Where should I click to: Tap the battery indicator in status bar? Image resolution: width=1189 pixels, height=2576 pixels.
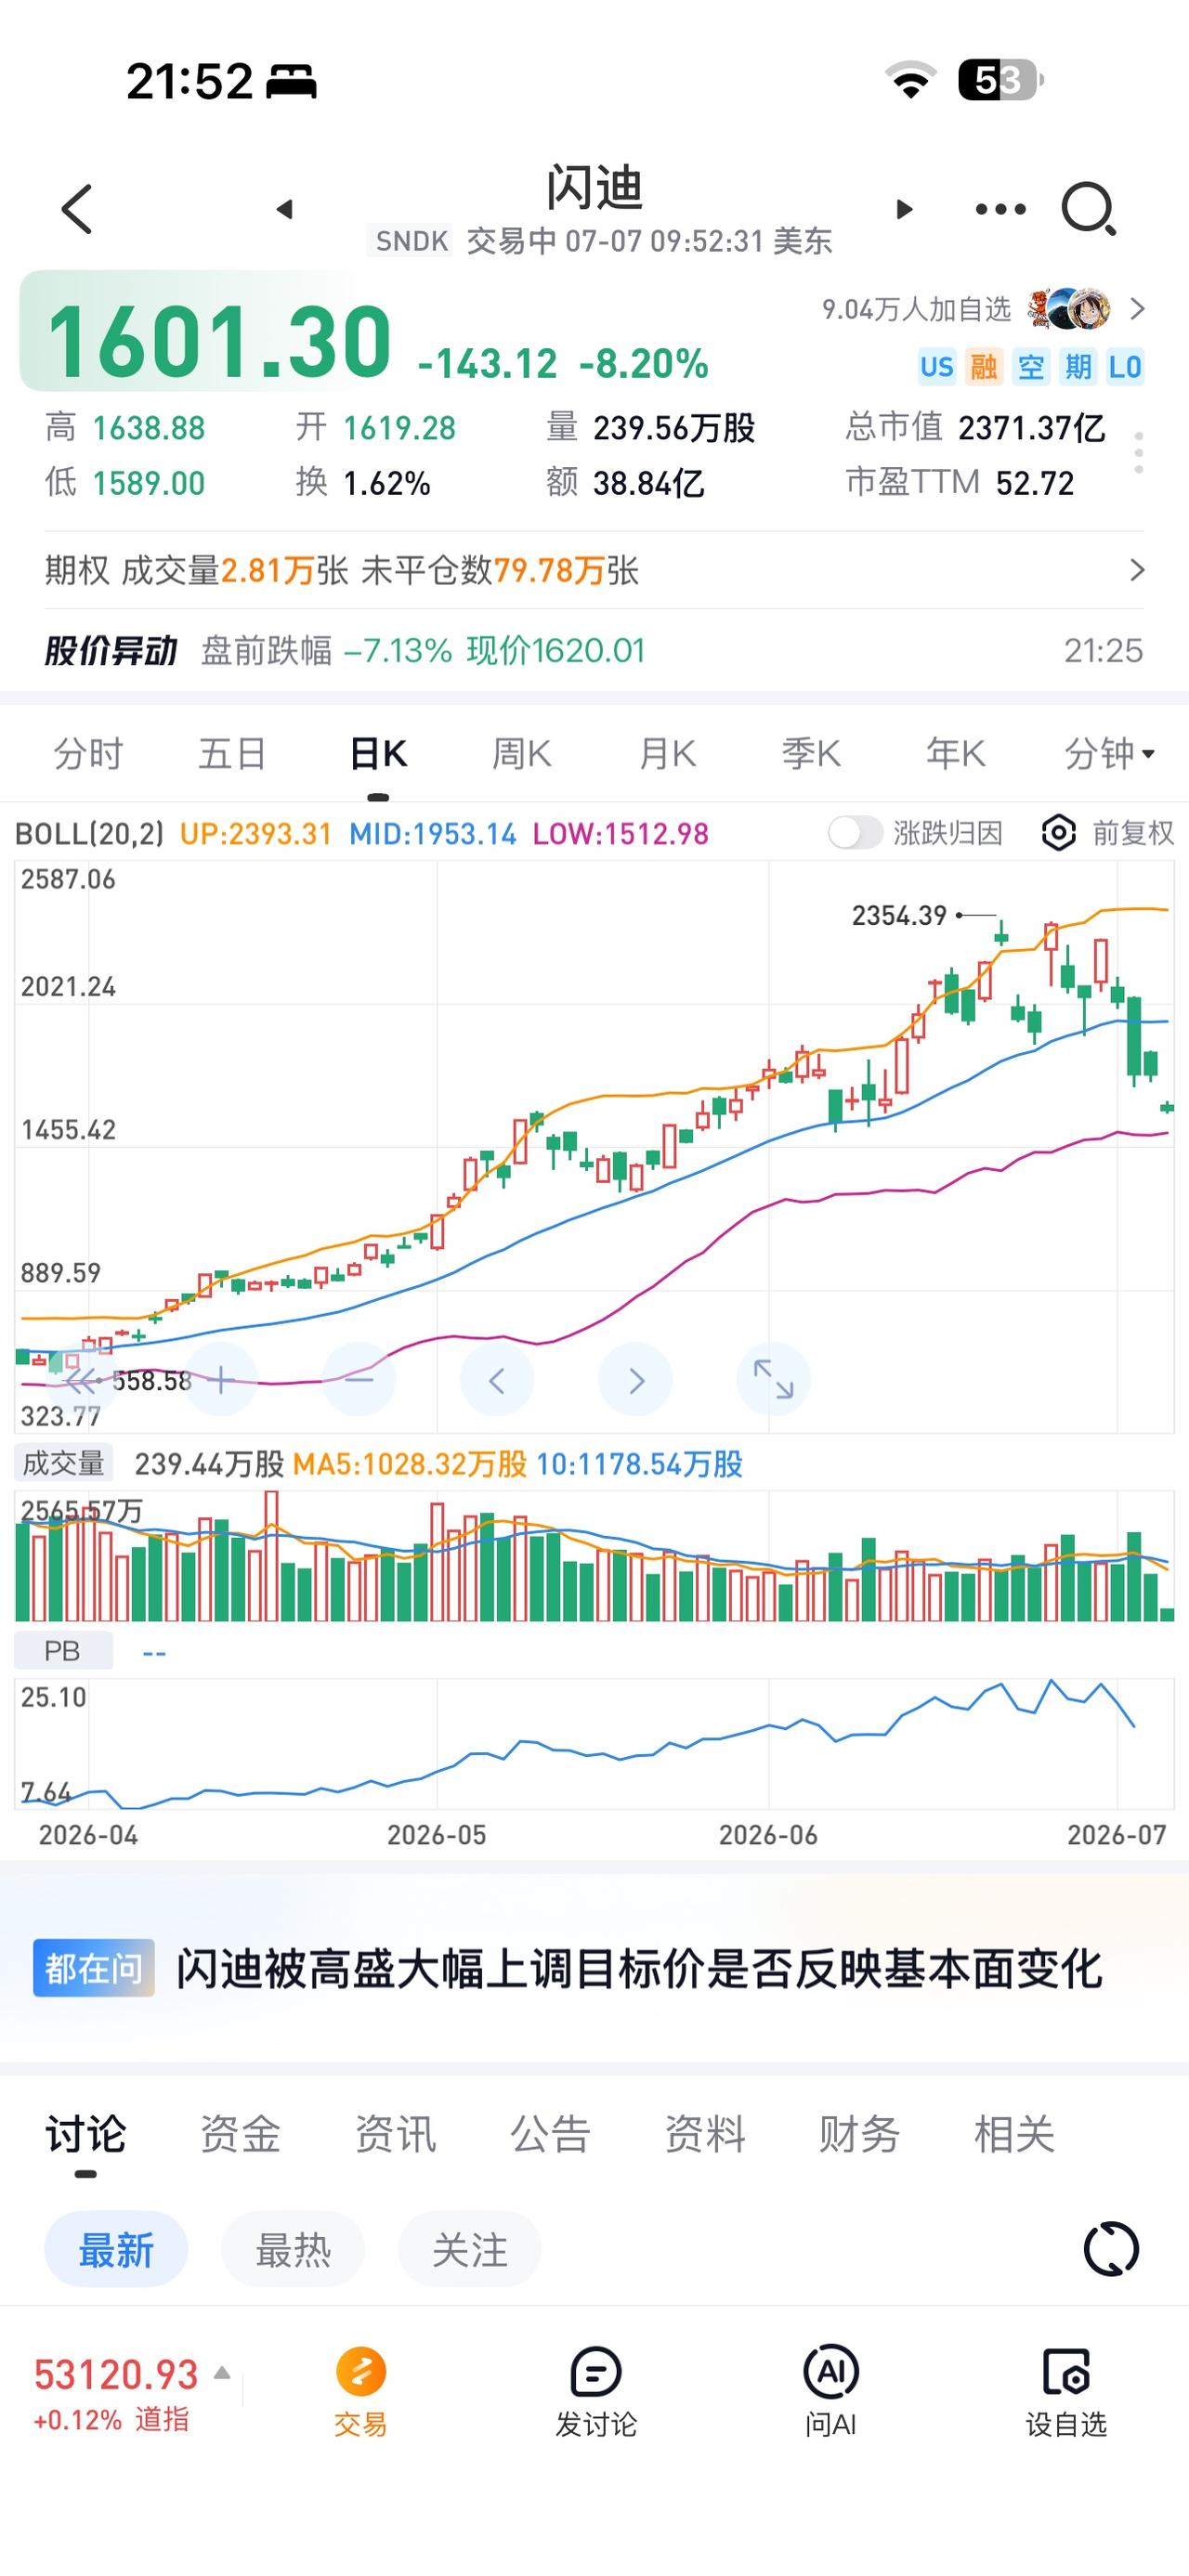click(x=1000, y=80)
